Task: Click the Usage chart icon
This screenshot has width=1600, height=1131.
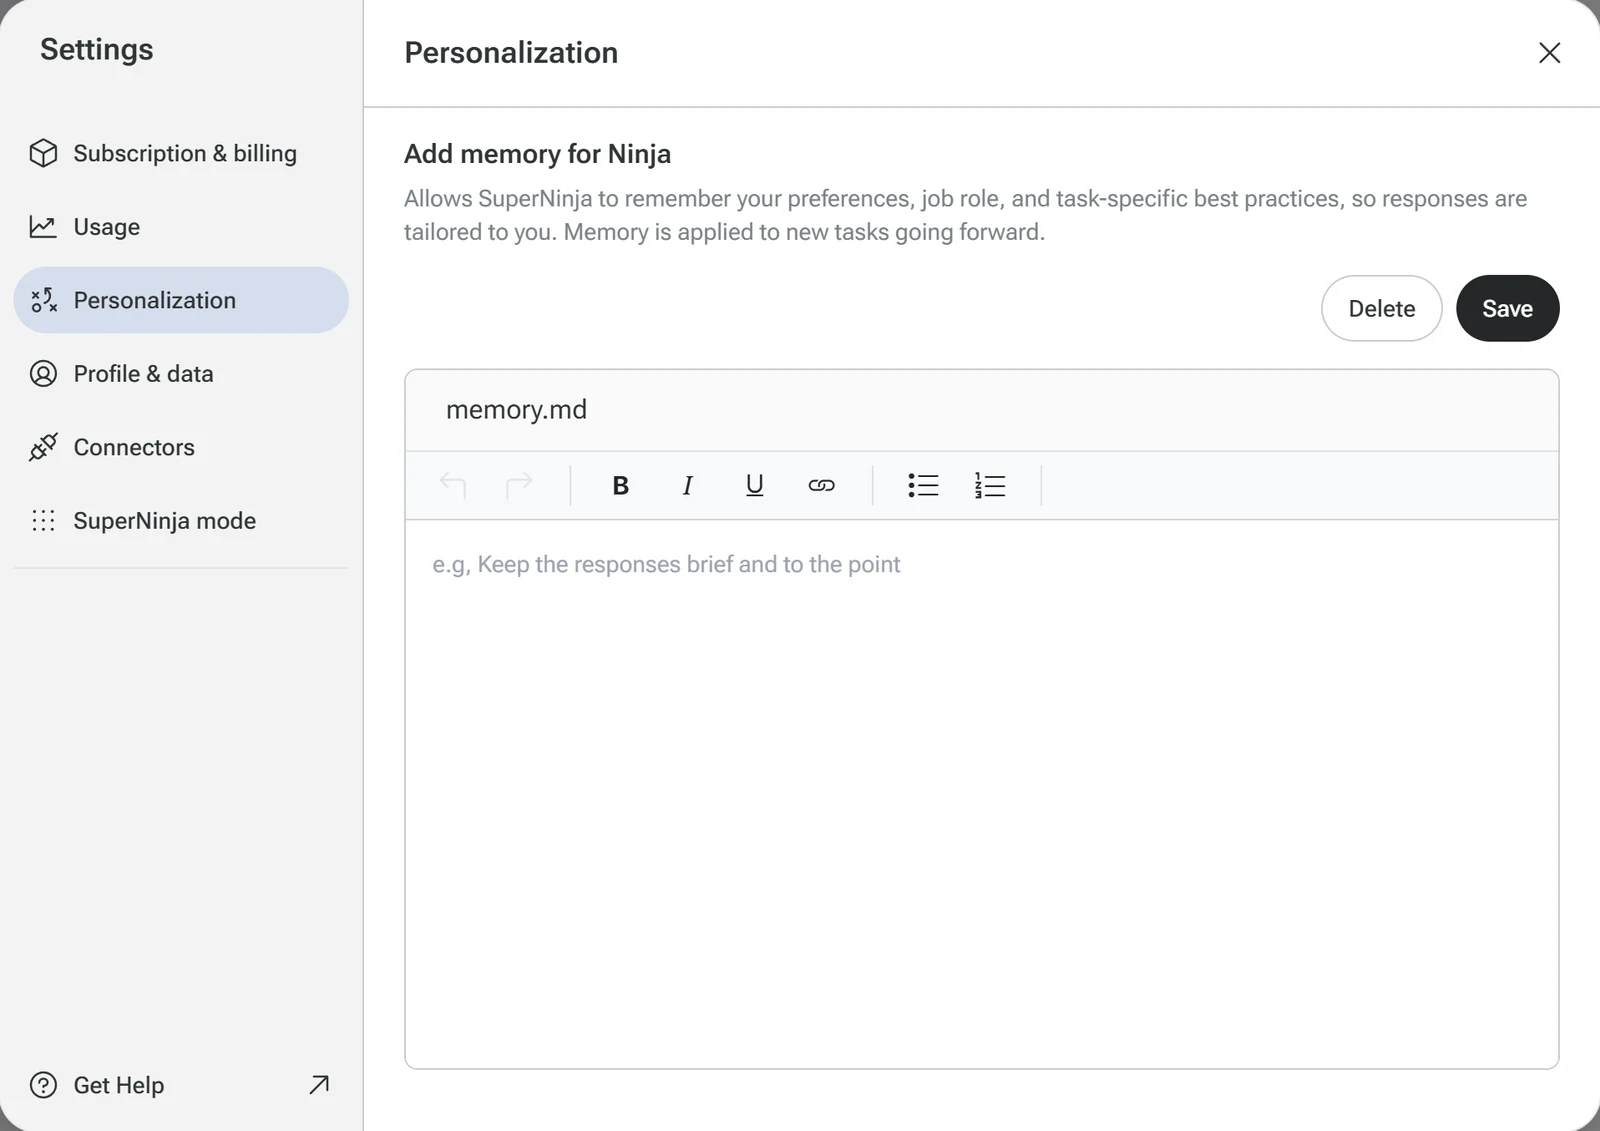Action: pyautogui.click(x=43, y=227)
